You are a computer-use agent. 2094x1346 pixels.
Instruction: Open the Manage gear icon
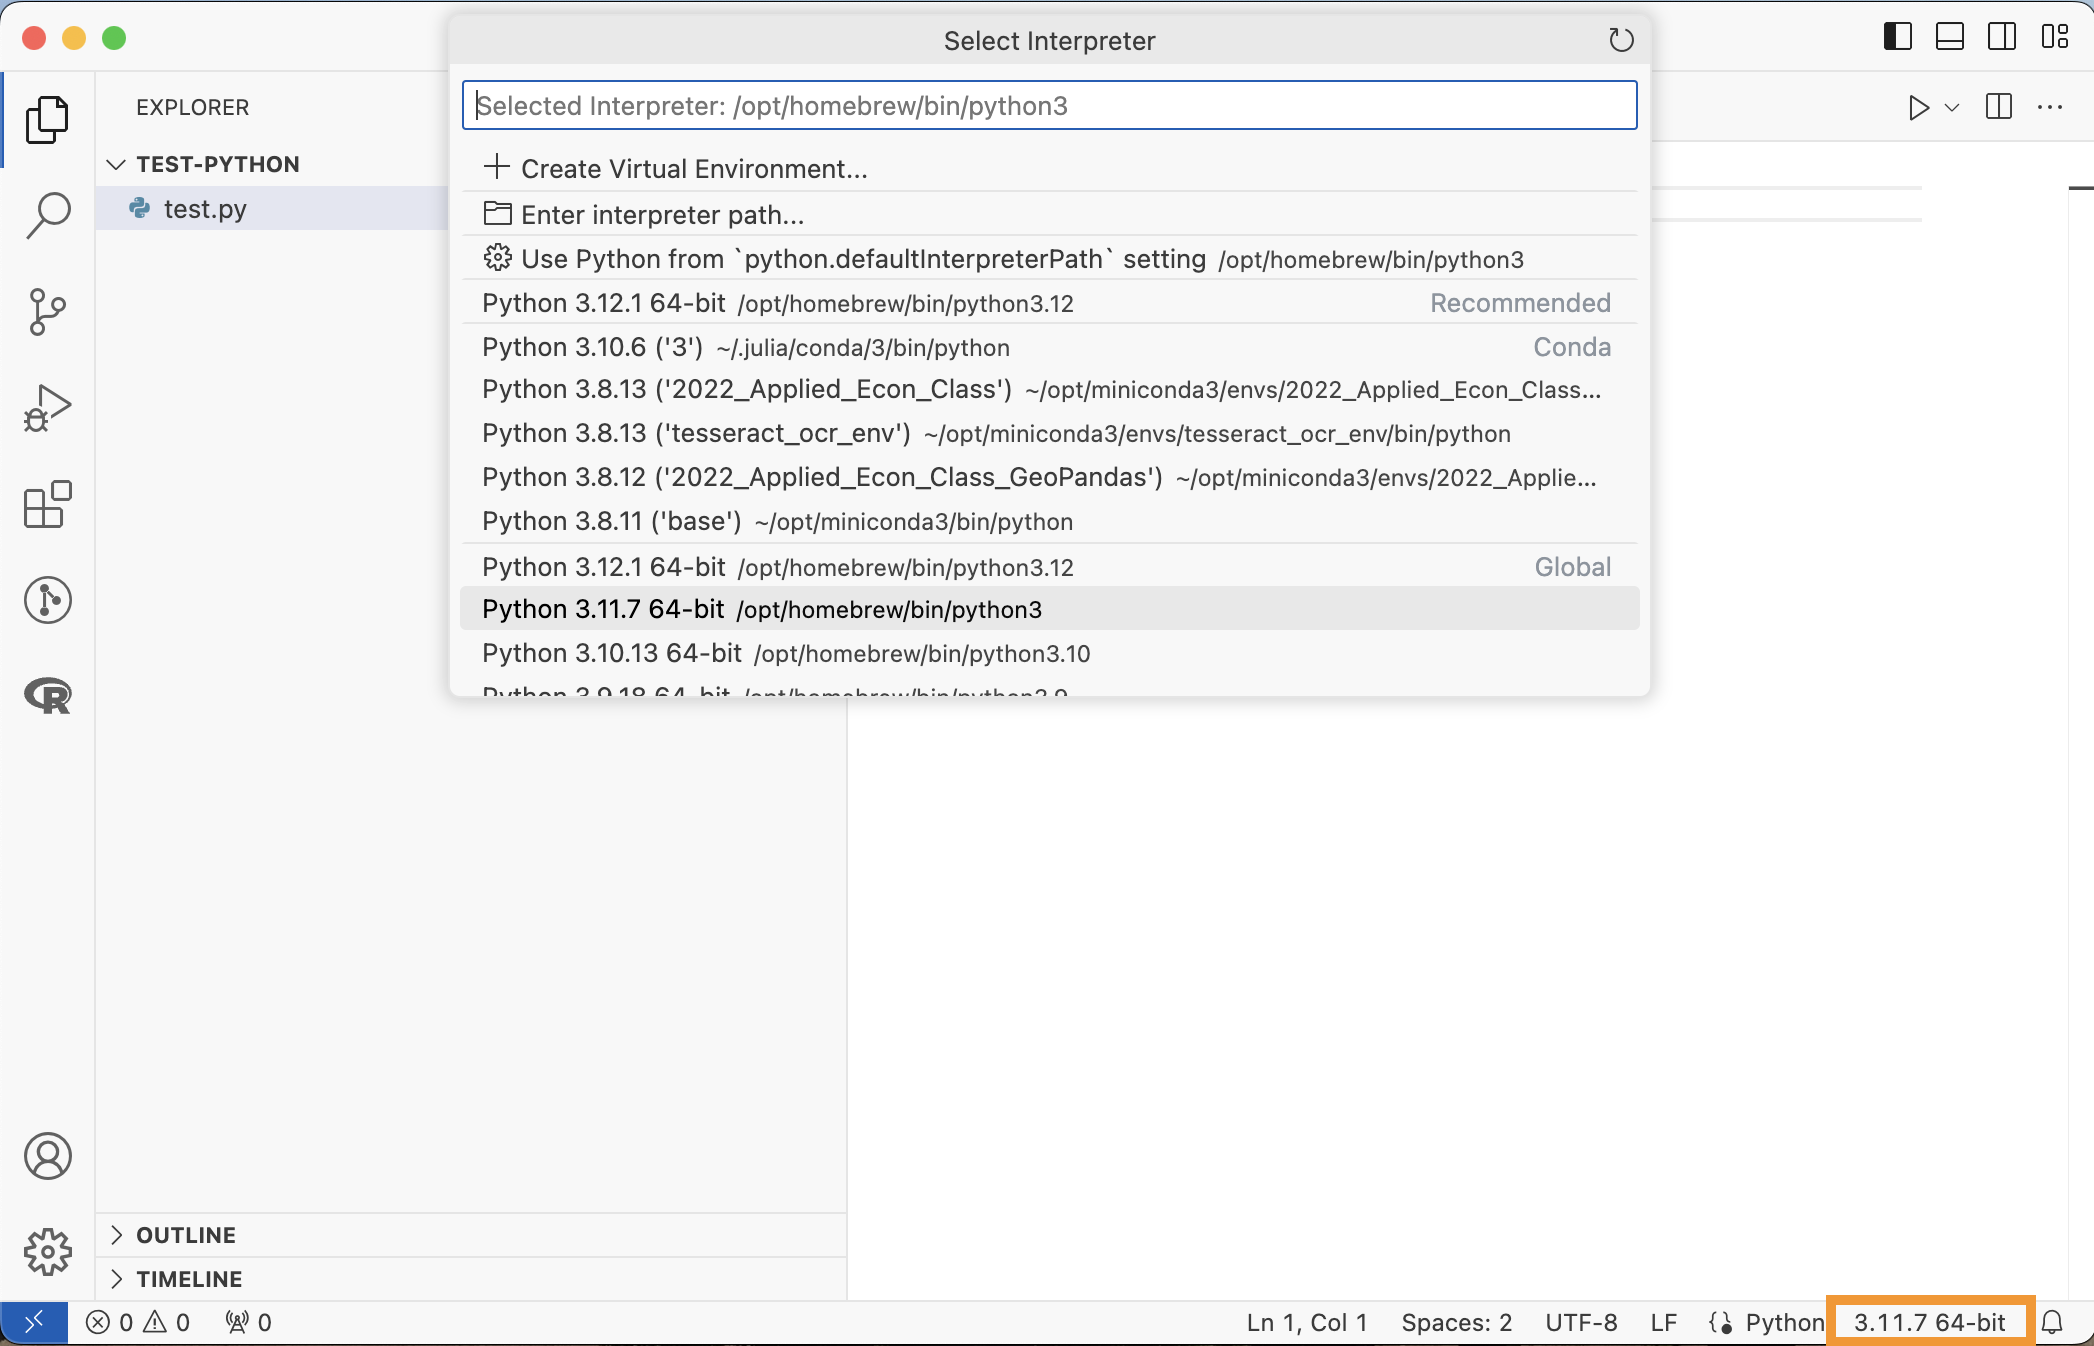[x=47, y=1252]
